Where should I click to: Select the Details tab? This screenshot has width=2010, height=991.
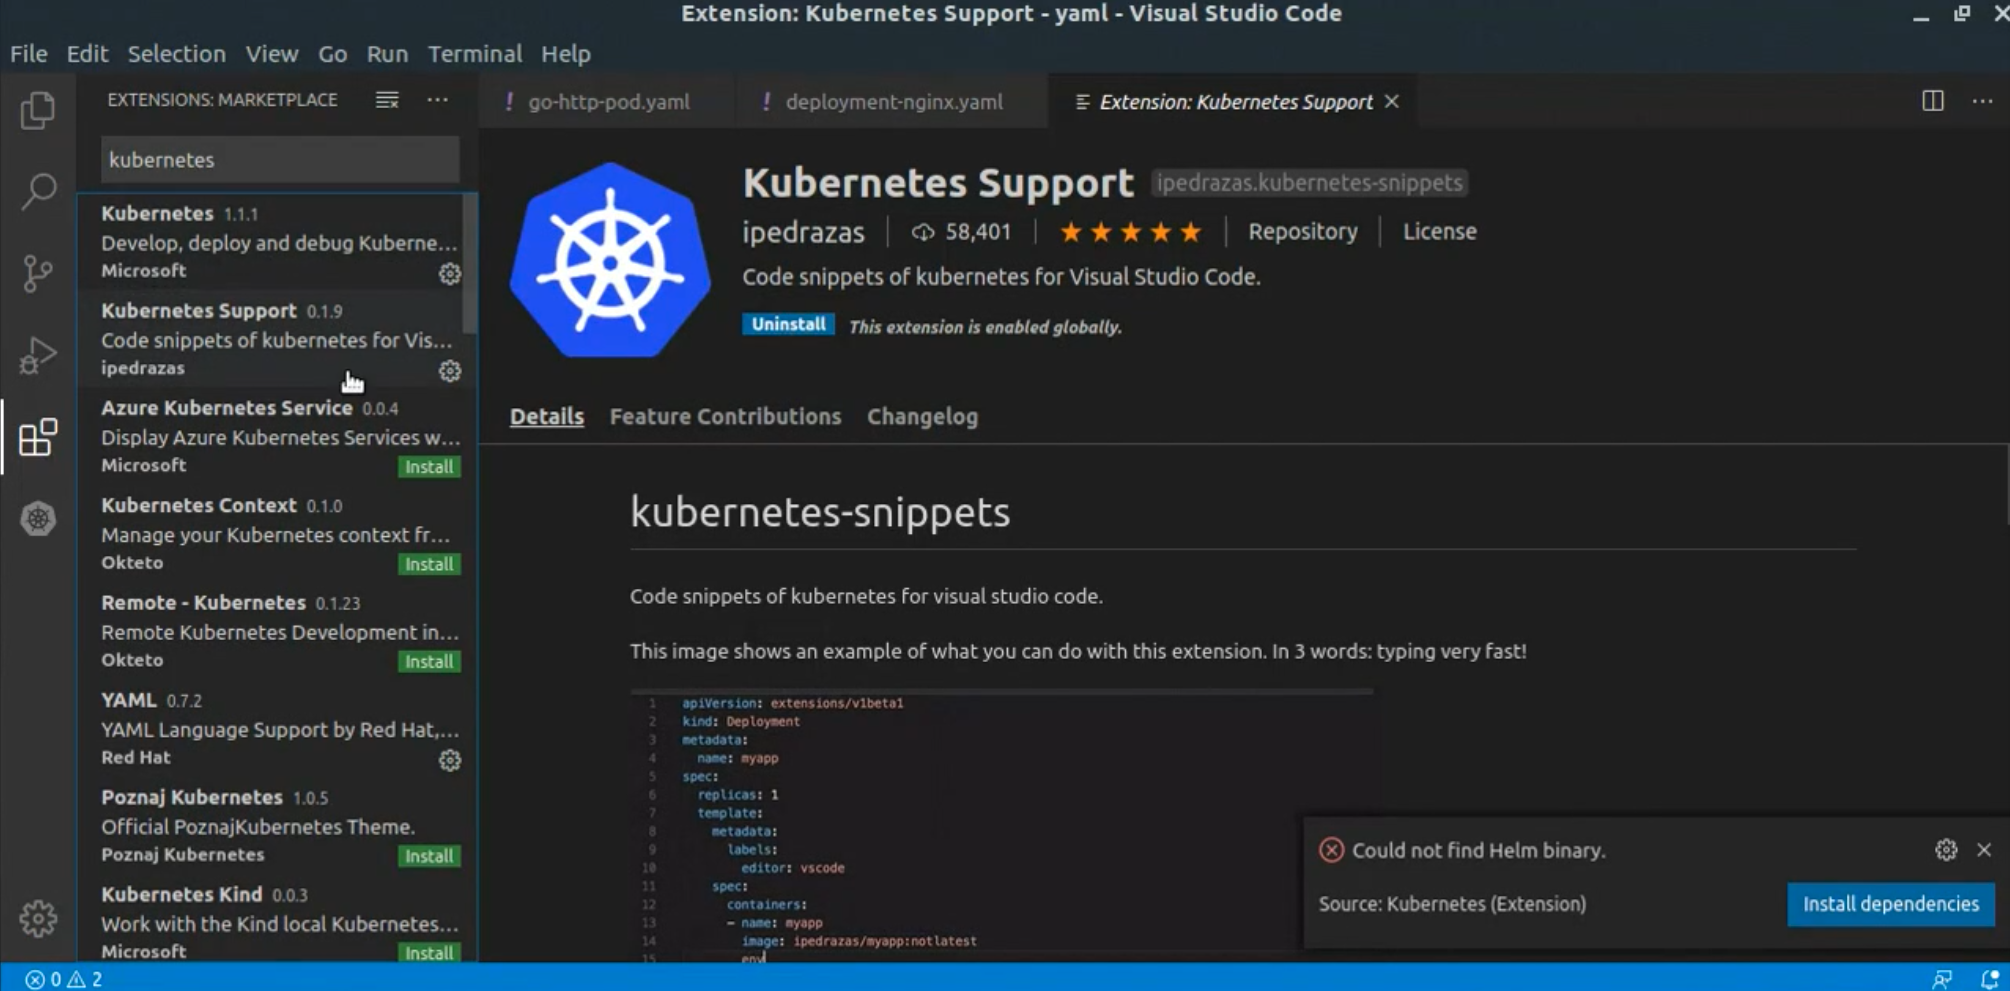click(546, 417)
